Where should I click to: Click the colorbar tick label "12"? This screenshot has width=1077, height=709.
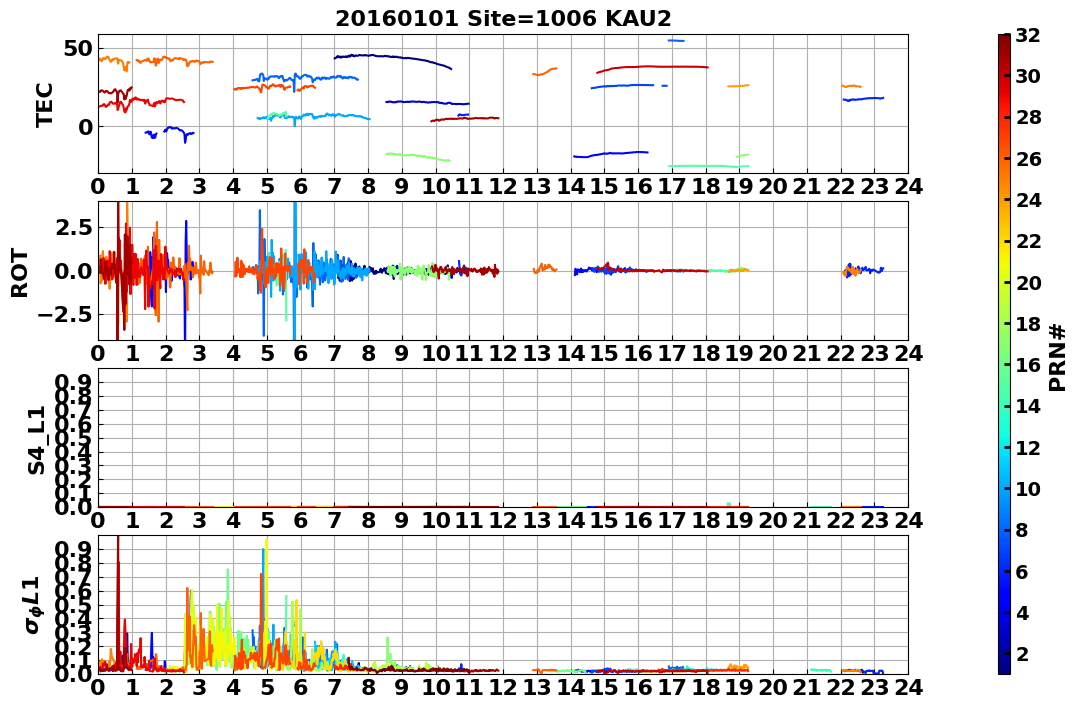(x=1028, y=447)
